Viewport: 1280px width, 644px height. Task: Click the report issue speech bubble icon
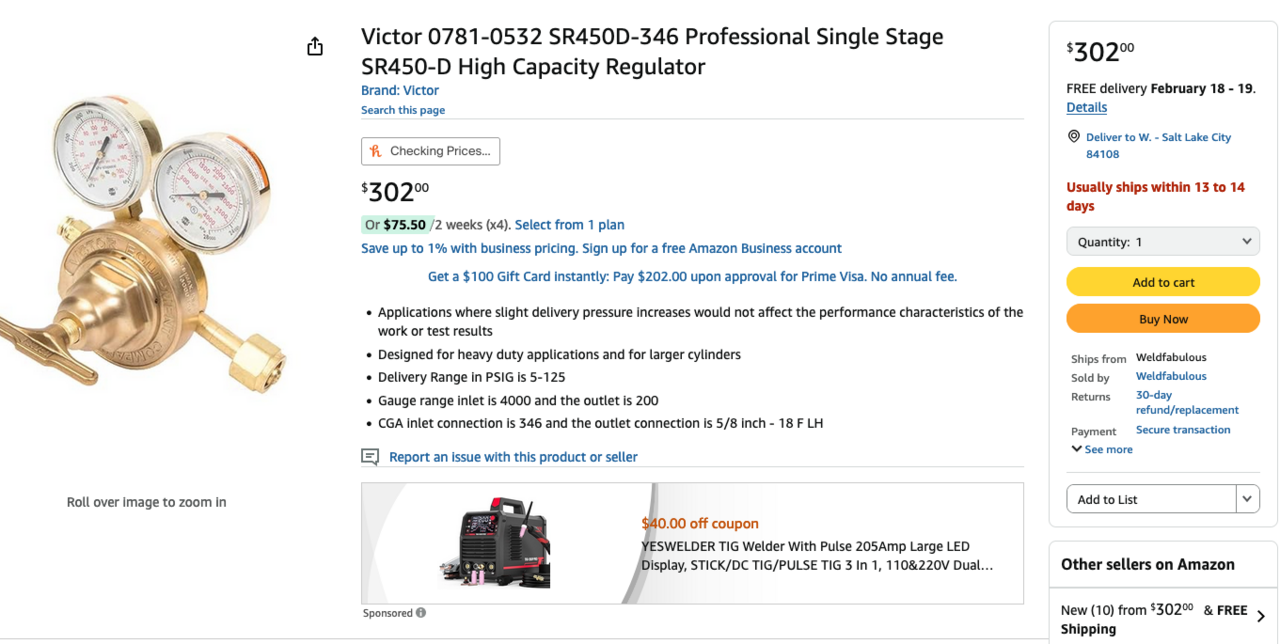[x=370, y=457]
